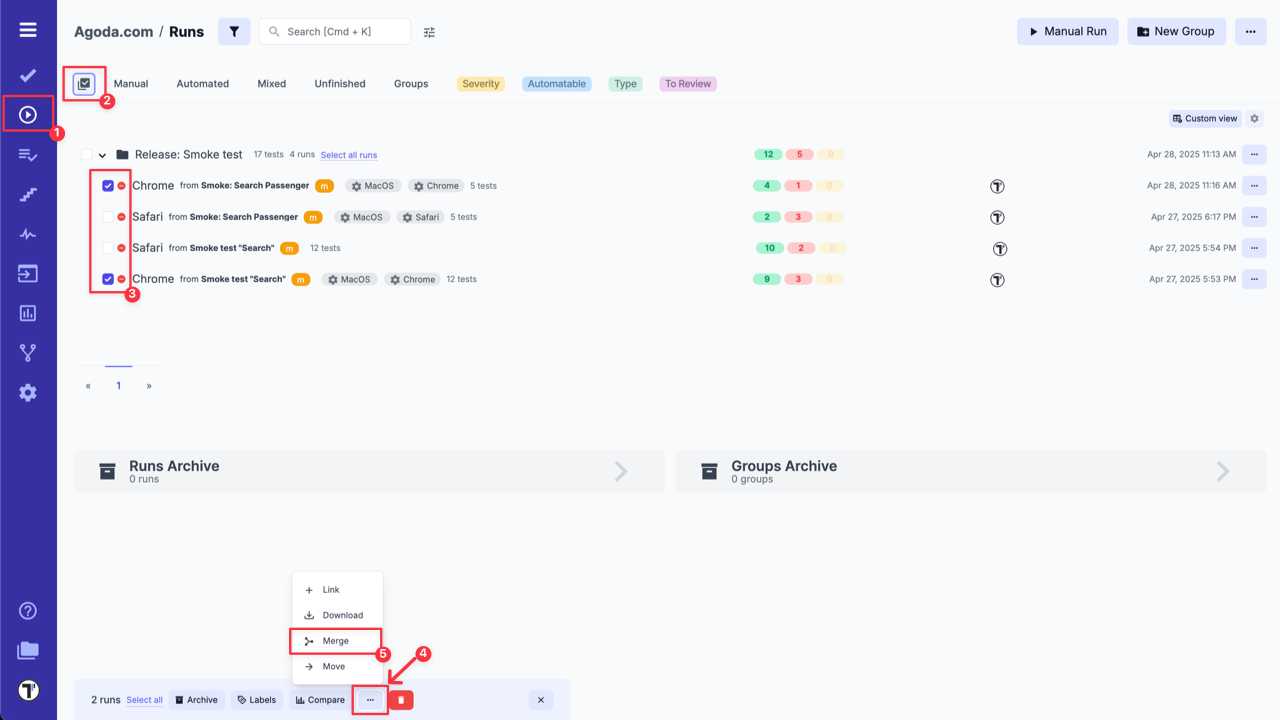1280x720 pixels.
Task: Choose Merge from the actions menu
Action: pos(336,640)
